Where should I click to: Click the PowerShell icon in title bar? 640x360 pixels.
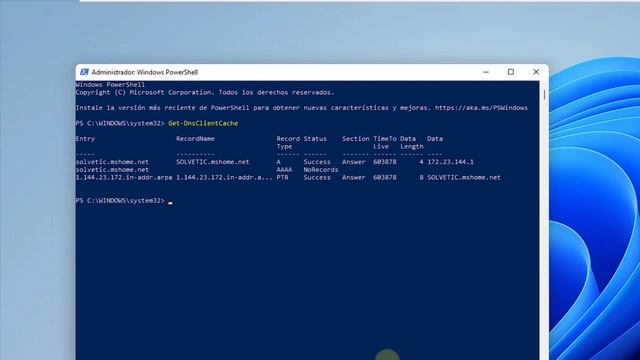point(84,72)
